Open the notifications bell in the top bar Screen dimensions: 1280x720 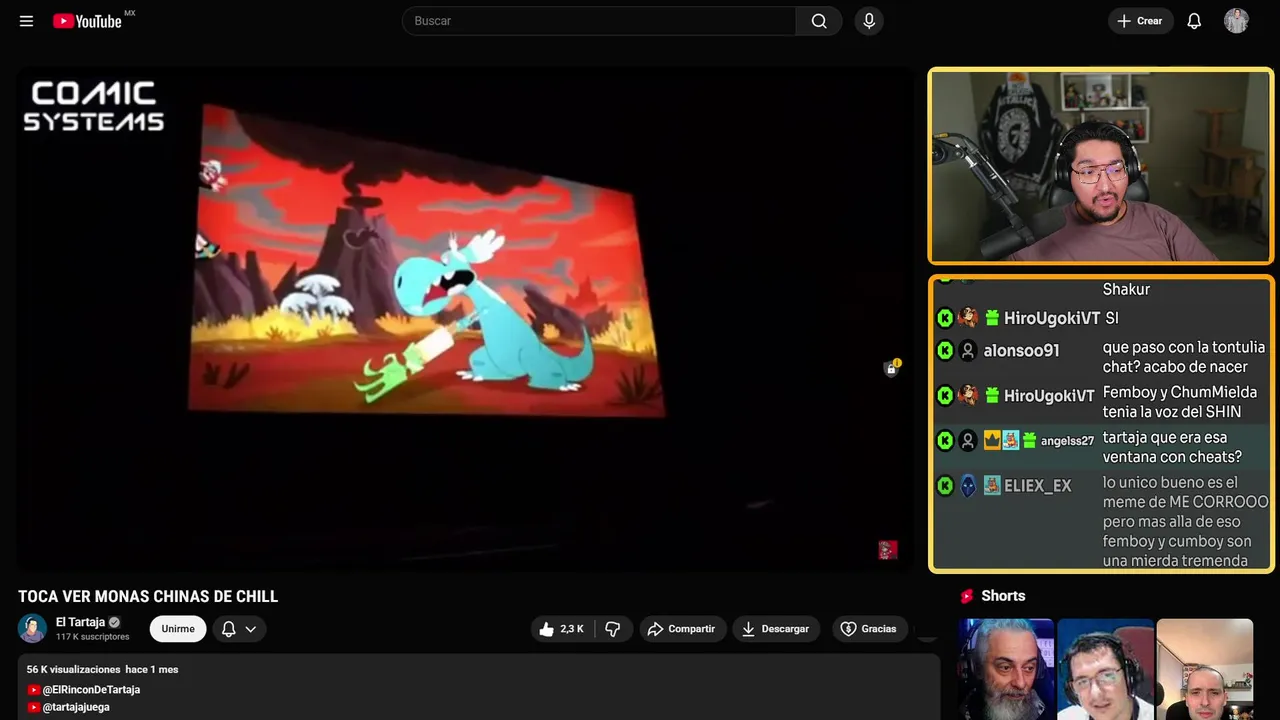click(x=1194, y=21)
